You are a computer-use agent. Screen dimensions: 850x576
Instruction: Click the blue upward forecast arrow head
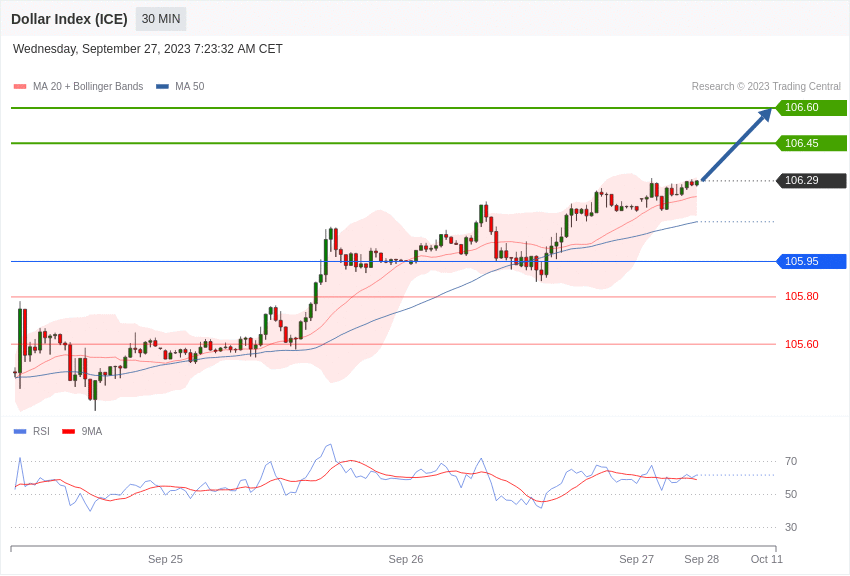coord(766,113)
